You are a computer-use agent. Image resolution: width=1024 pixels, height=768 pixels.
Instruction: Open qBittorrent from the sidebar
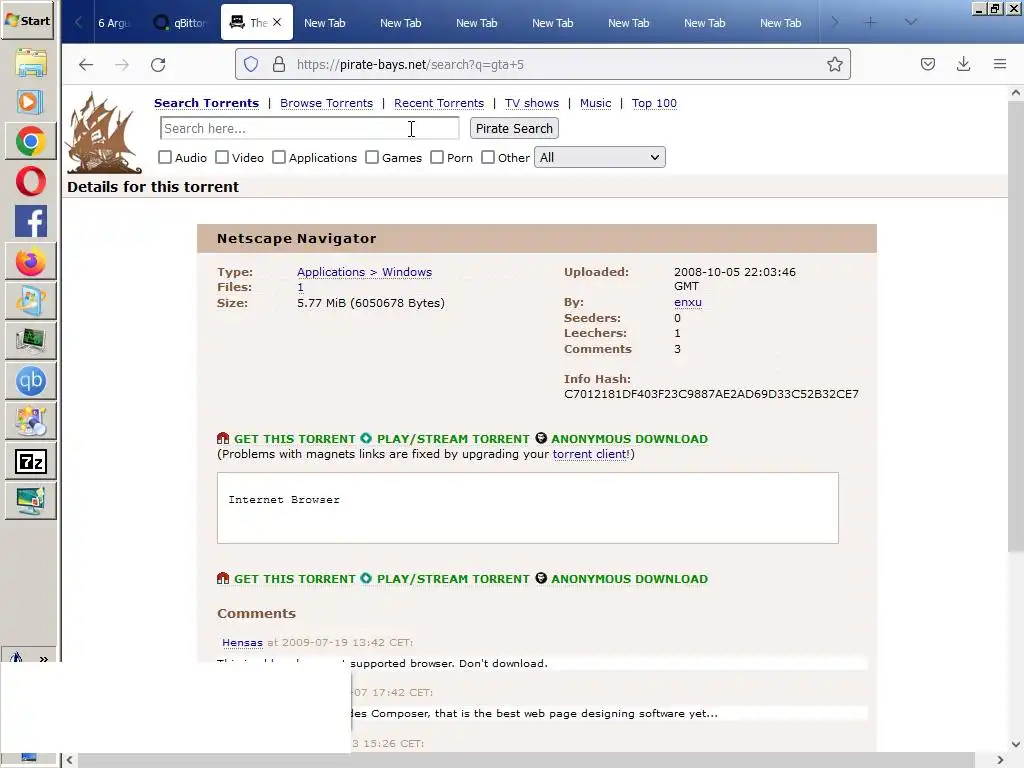31,381
